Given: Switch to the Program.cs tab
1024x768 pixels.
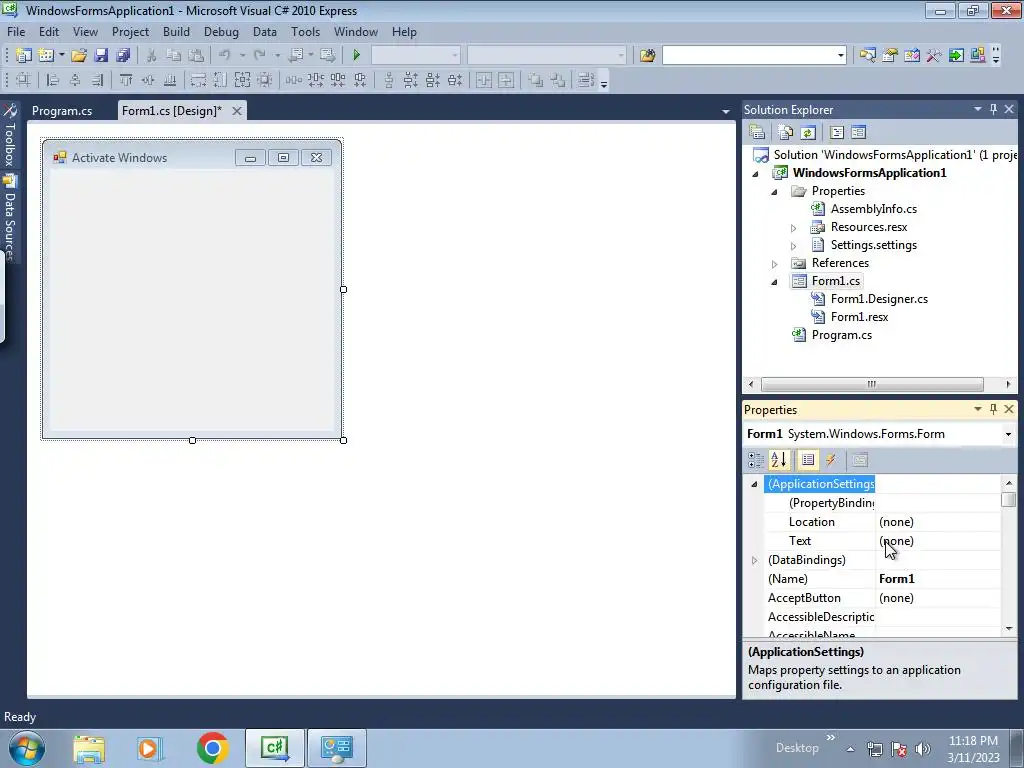Looking at the screenshot, I should coord(62,111).
